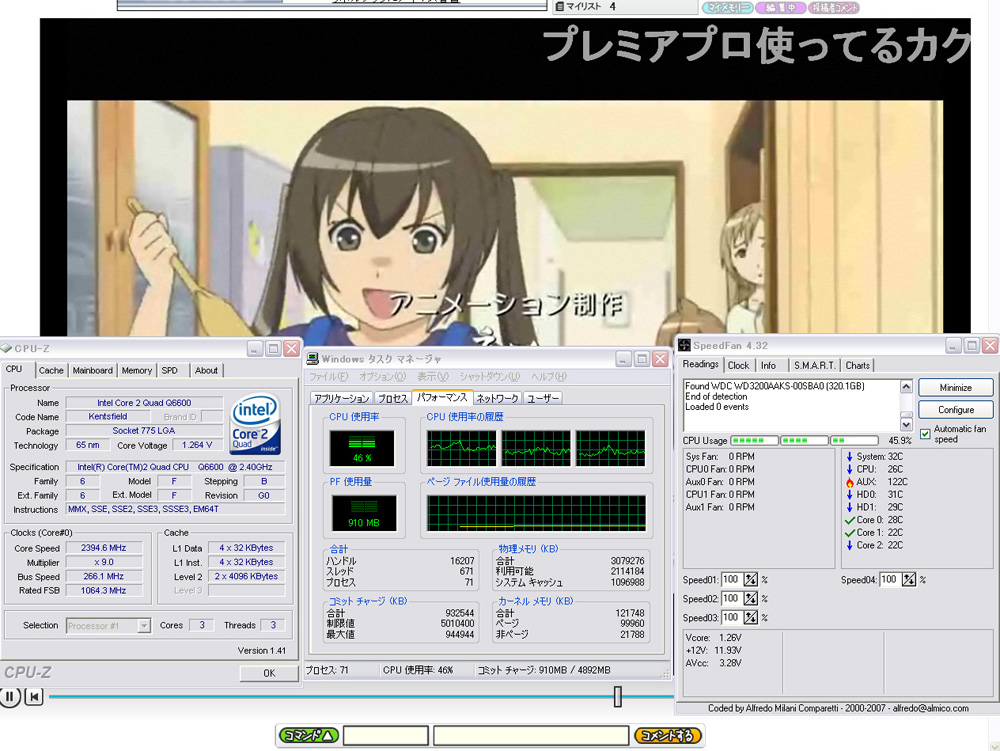Screen dimensions: 1000x751
Task: Click the small command input field
Action: [x=386, y=736]
